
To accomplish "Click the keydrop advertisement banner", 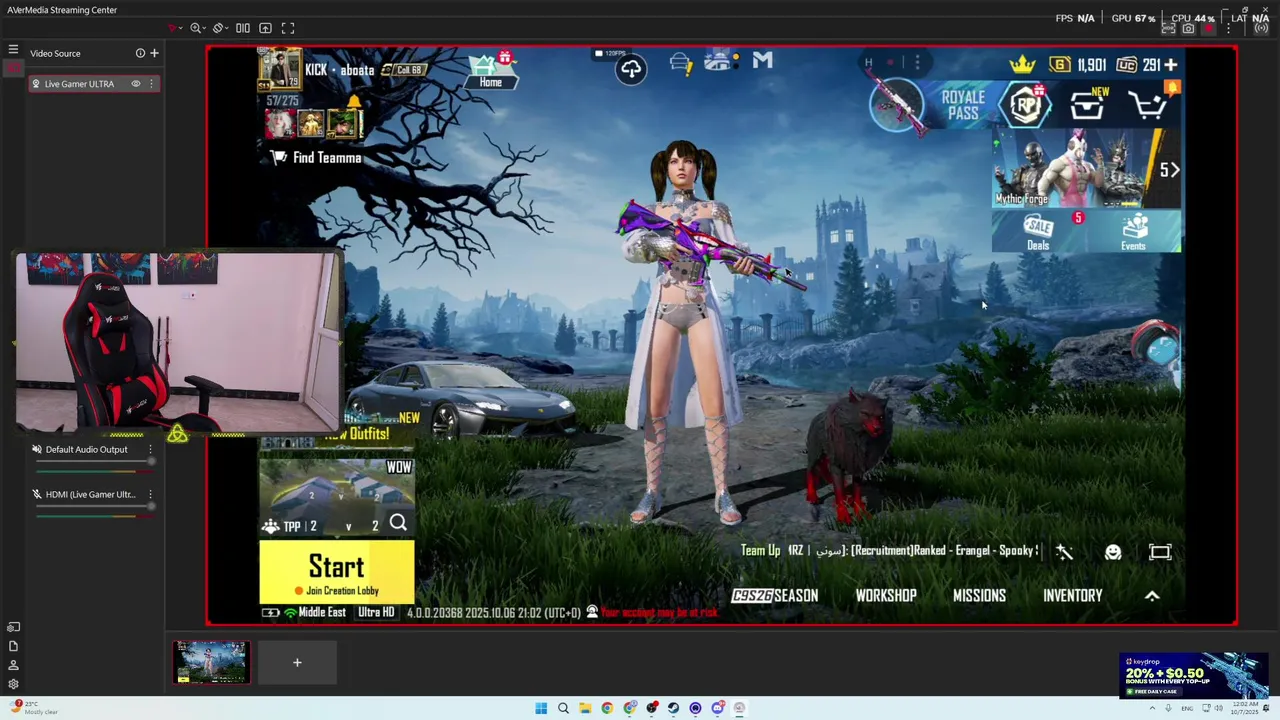I will pos(1194,676).
